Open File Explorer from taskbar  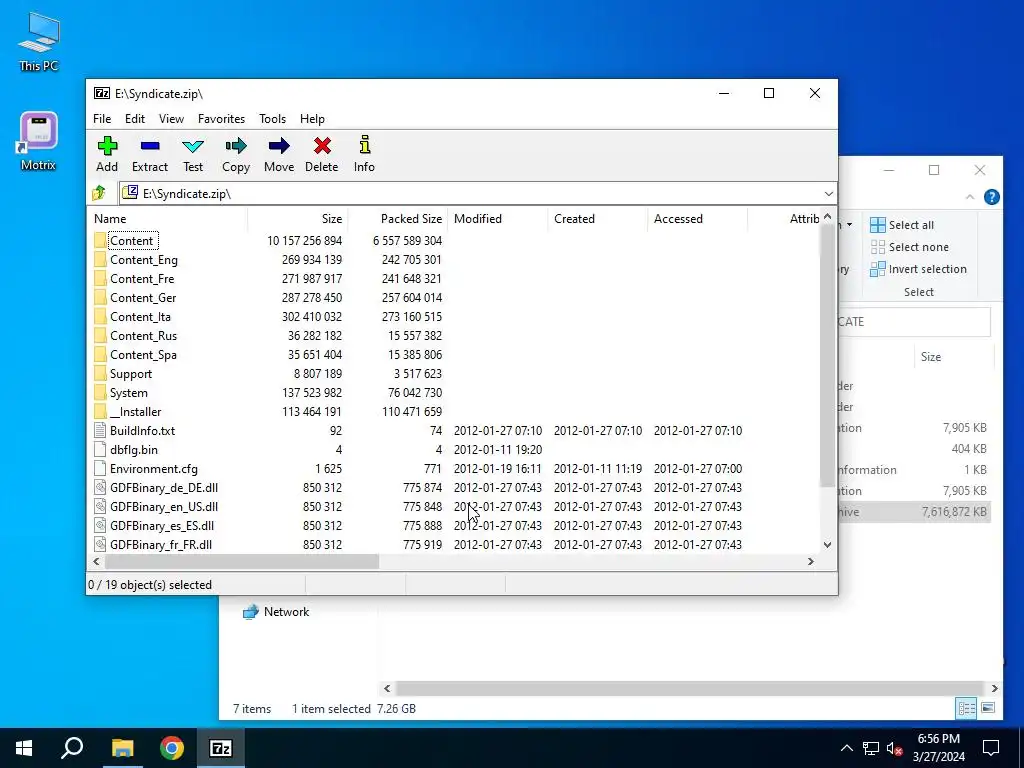tap(122, 748)
